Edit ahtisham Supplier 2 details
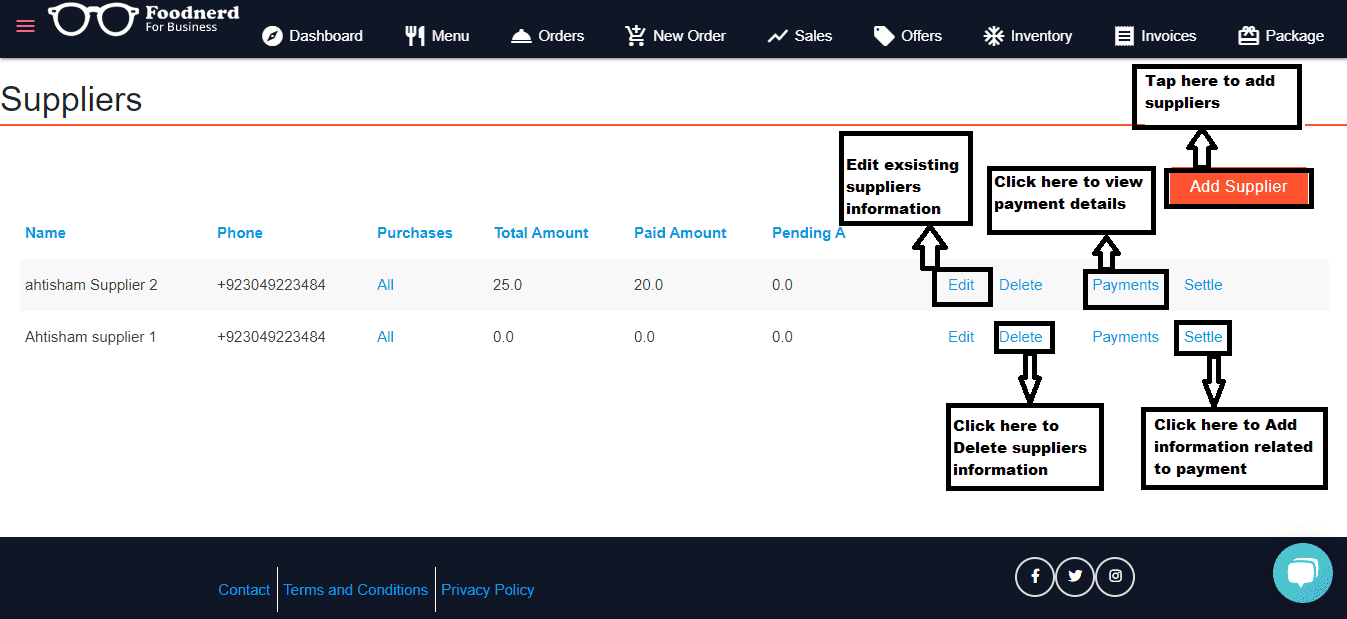The image size is (1347, 619). coord(961,285)
